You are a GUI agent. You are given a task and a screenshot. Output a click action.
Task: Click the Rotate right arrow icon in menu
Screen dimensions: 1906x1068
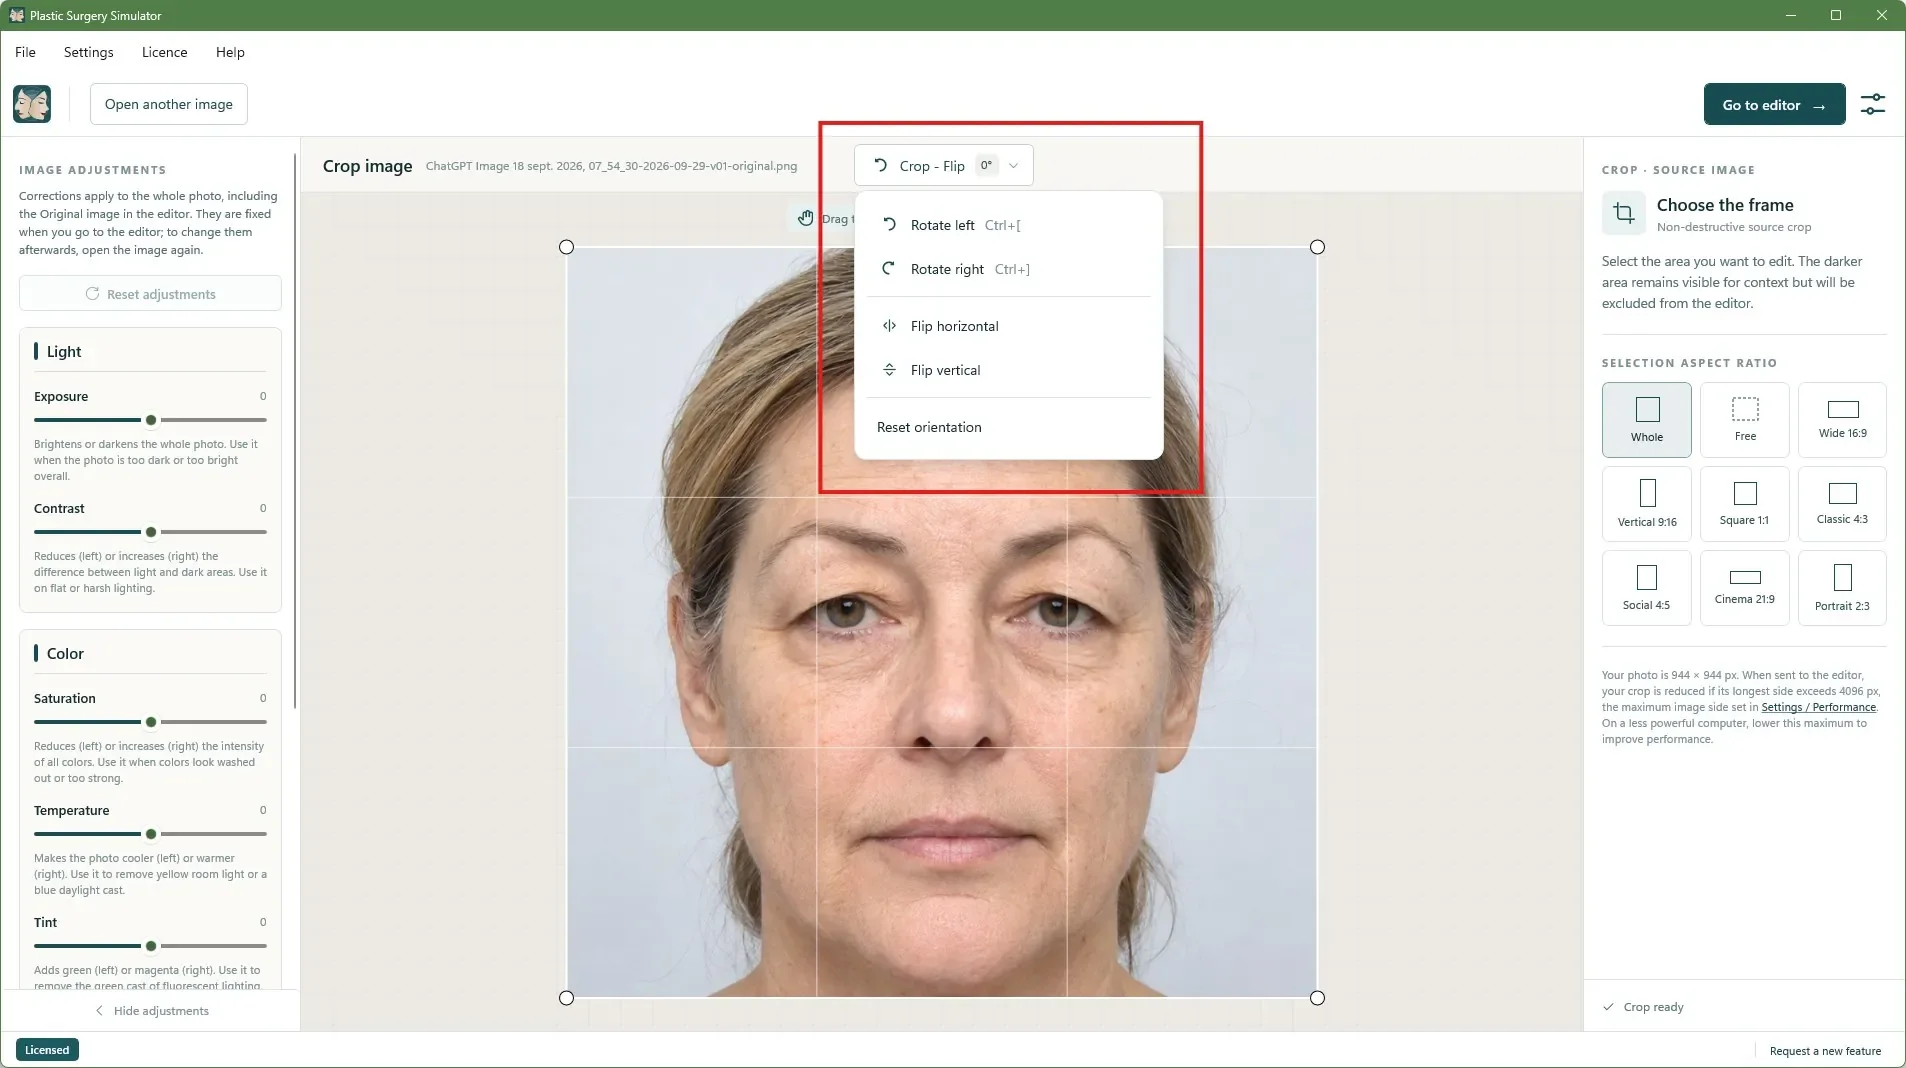click(x=889, y=269)
